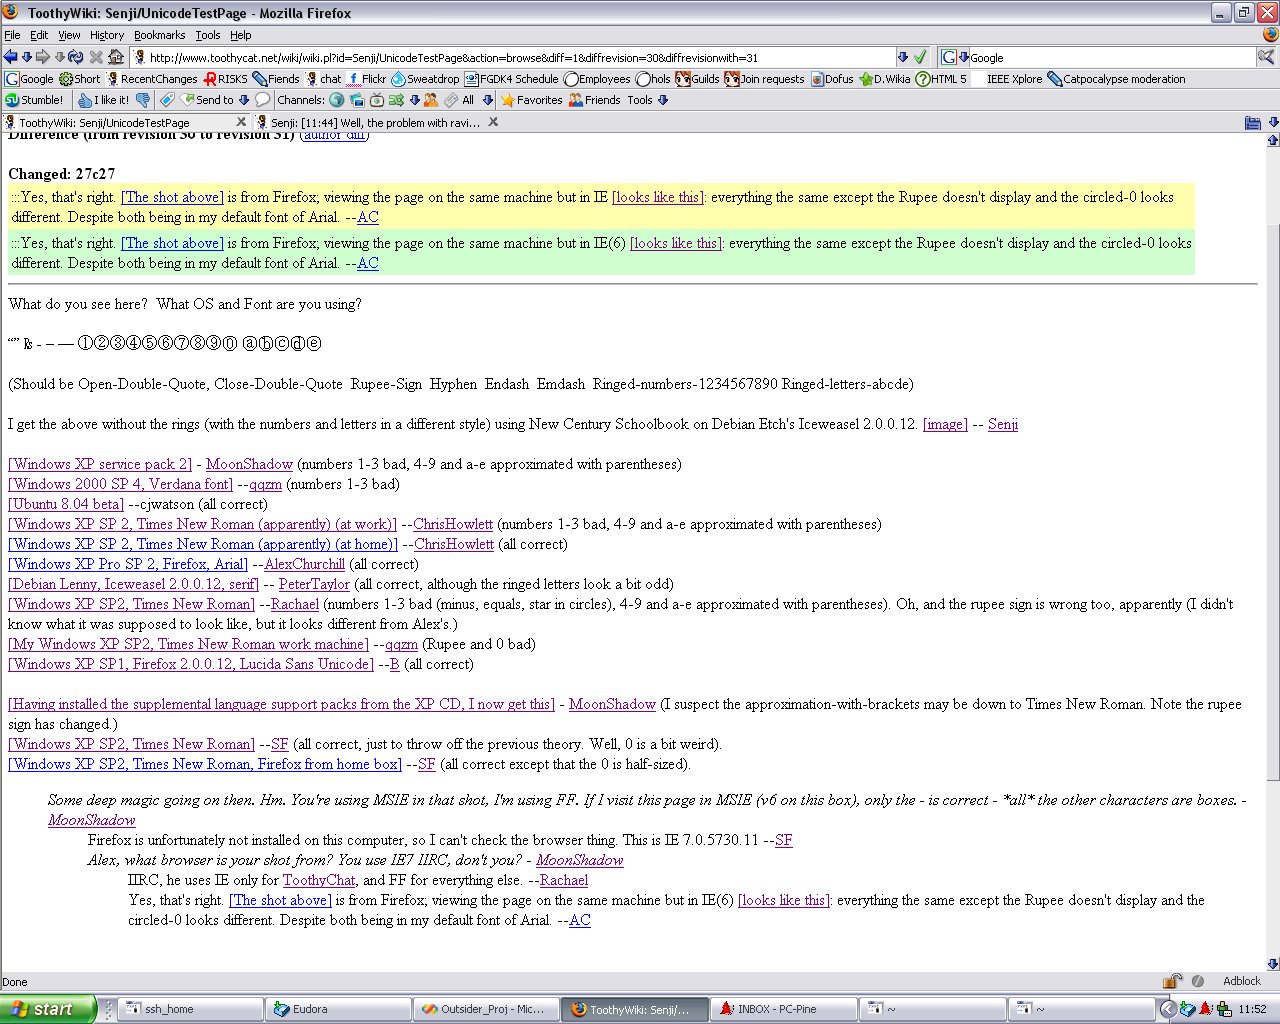
Task: Open the forward history dropdown arrow
Action: [60, 57]
